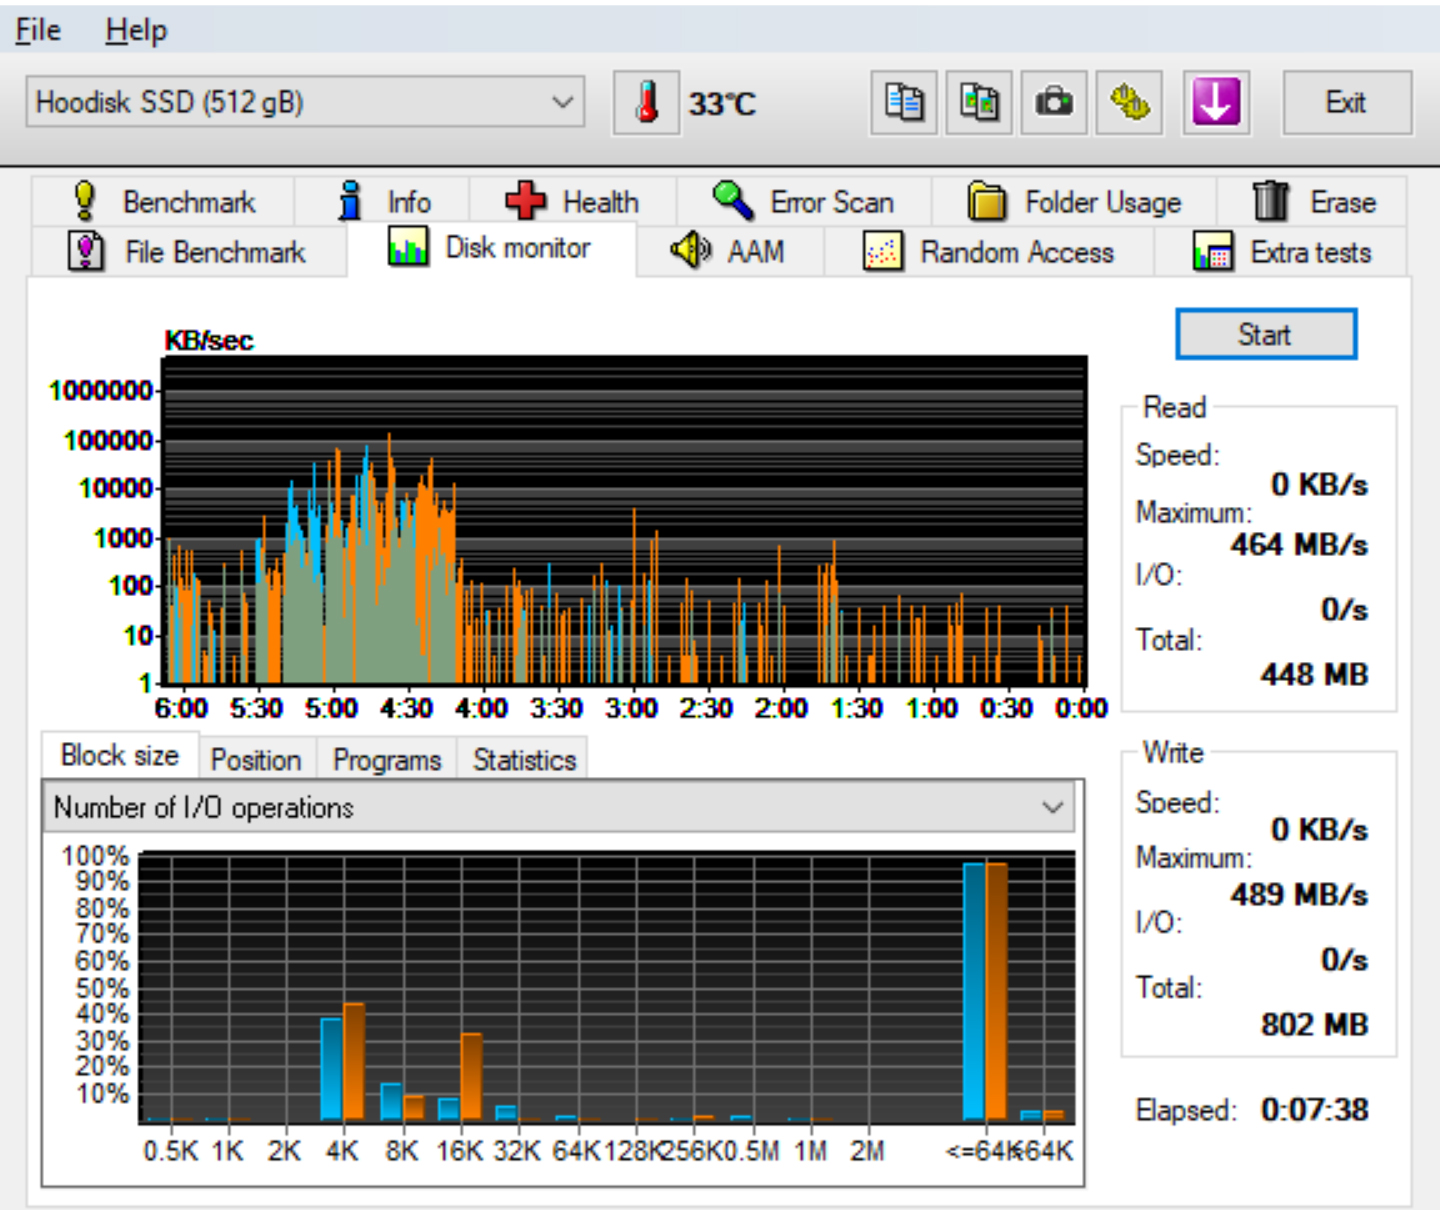The image size is (1440, 1210).
Task: Click the AAM speaker icon
Action: pos(690,251)
